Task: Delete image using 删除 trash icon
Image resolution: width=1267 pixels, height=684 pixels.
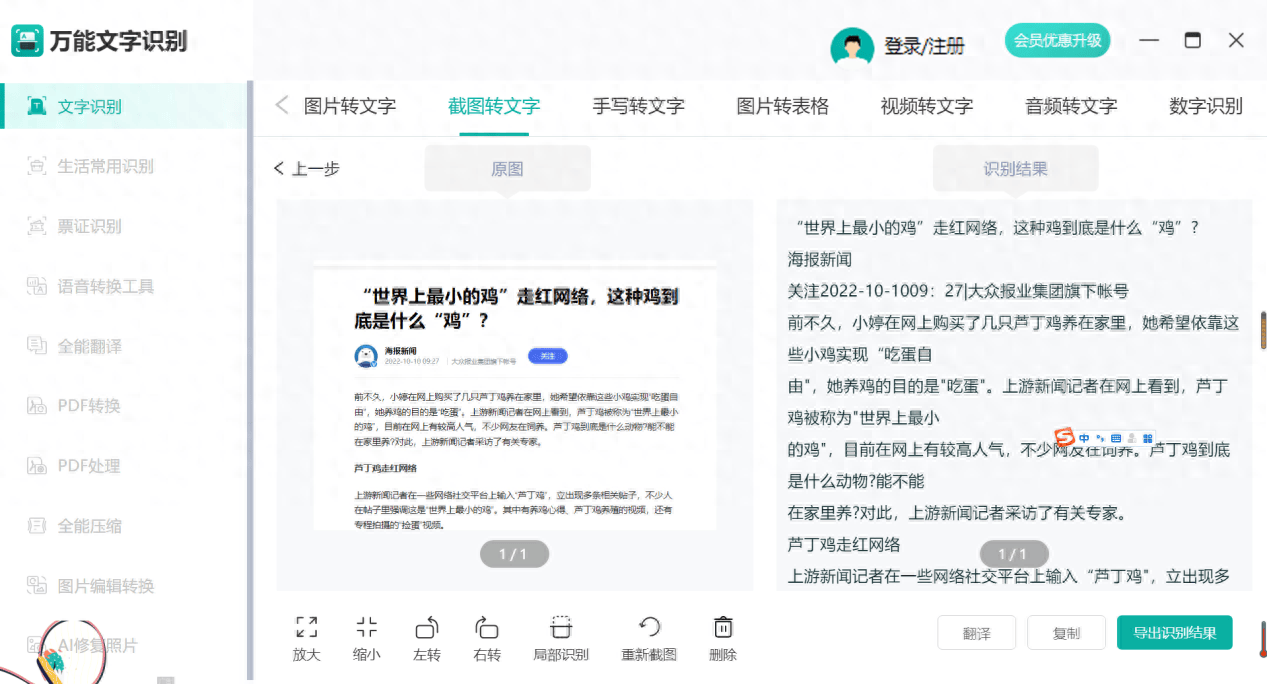Action: pyautogui.click(x=722, y=628)
